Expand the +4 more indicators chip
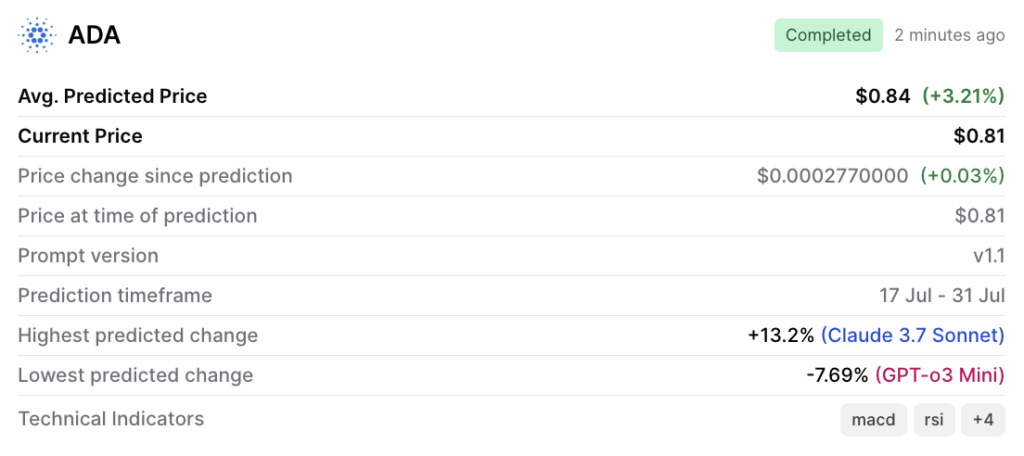1024x456 pixels. [983, 420]
